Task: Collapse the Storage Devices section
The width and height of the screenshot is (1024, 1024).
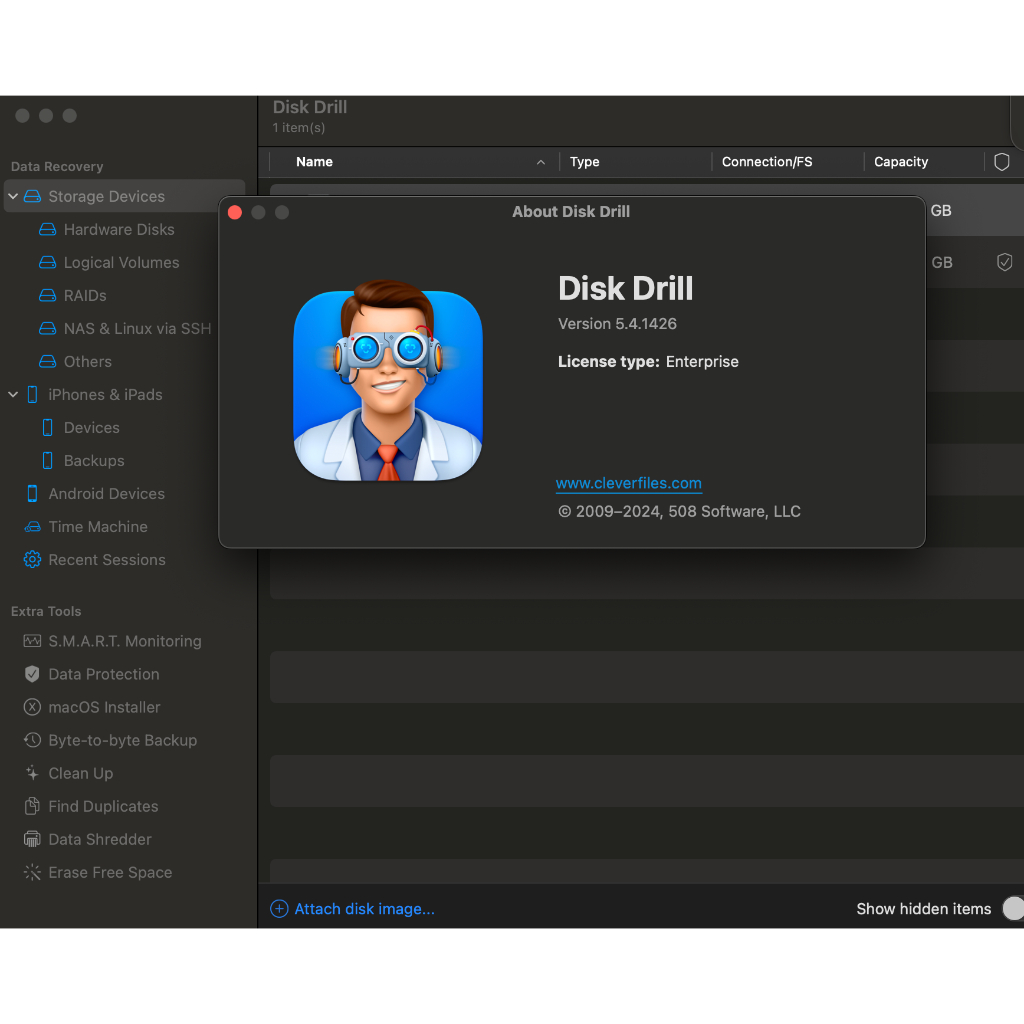Action: (13, 196)
